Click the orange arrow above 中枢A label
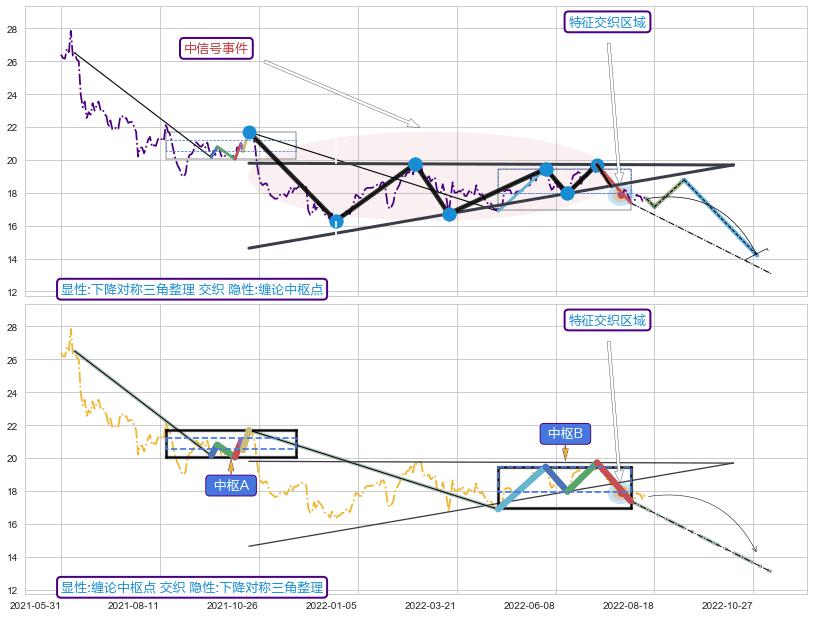 pos(231,464)
